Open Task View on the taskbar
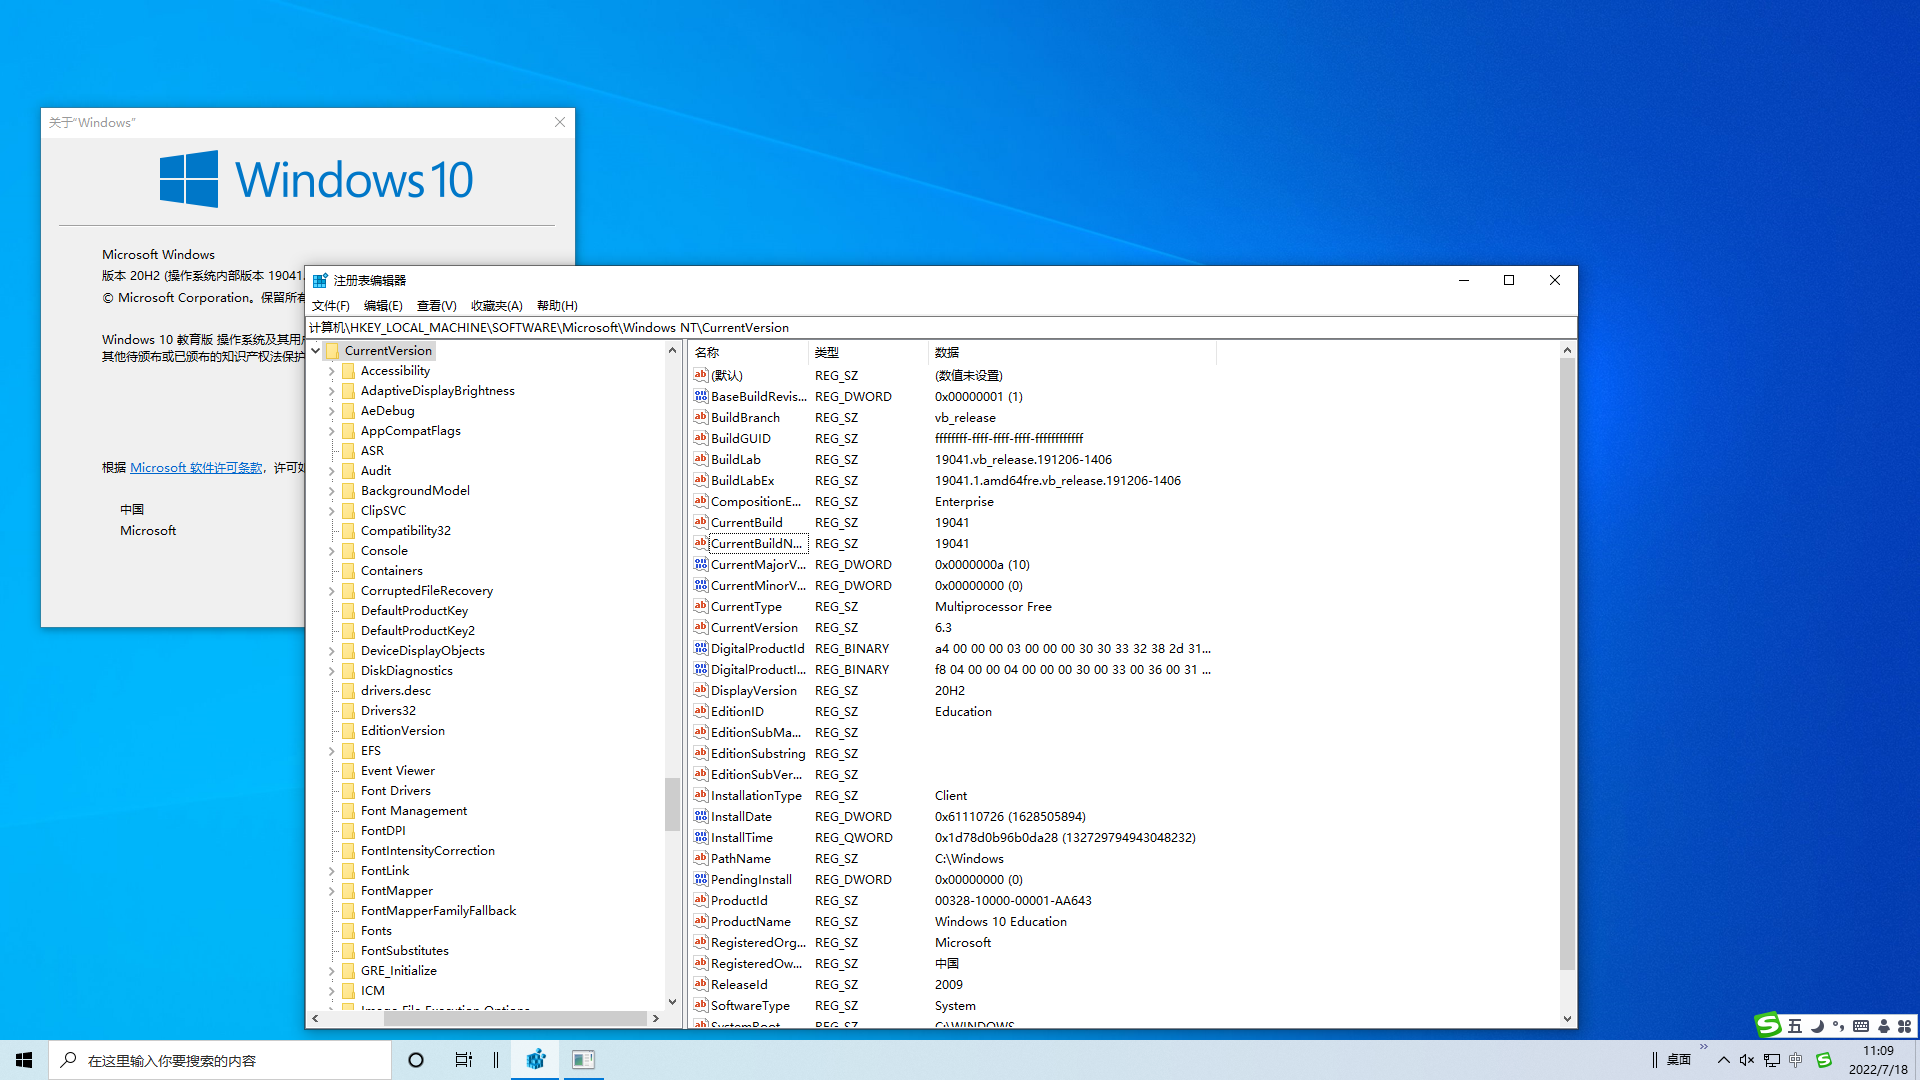This screenshot has width=1920, height=1080. pyautogui.click(x=464, y=1060)
